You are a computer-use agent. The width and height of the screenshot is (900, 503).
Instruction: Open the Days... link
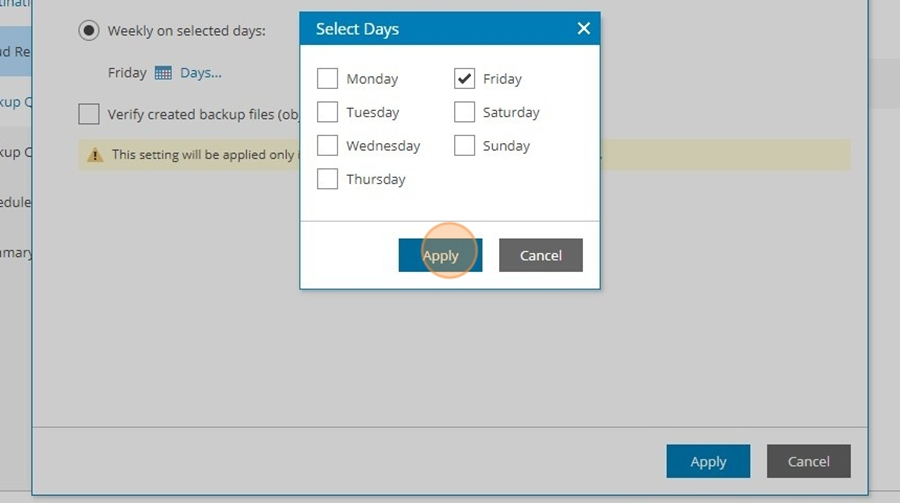click(201, 73)
